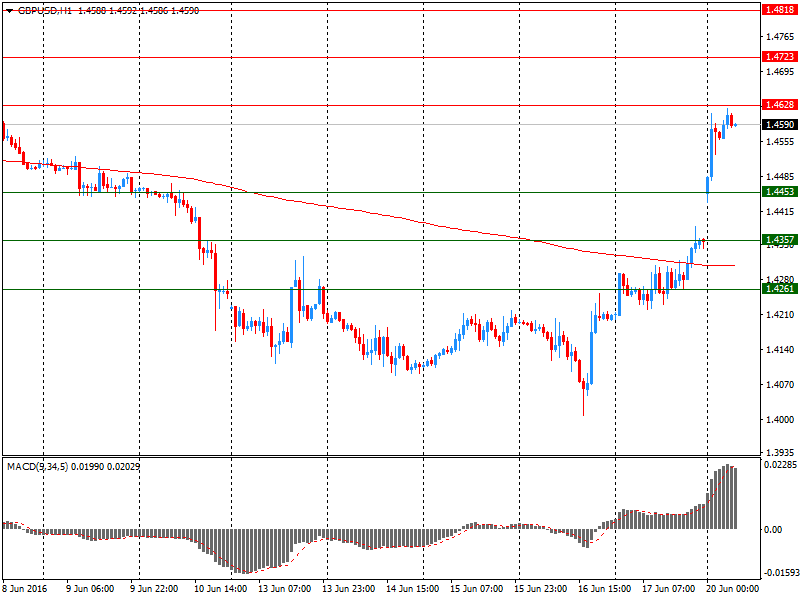Image resolution: width=800 pixels, height=600 pixels.
Task: Click the 1.4000 price axis value
Action: coord(780,420)
